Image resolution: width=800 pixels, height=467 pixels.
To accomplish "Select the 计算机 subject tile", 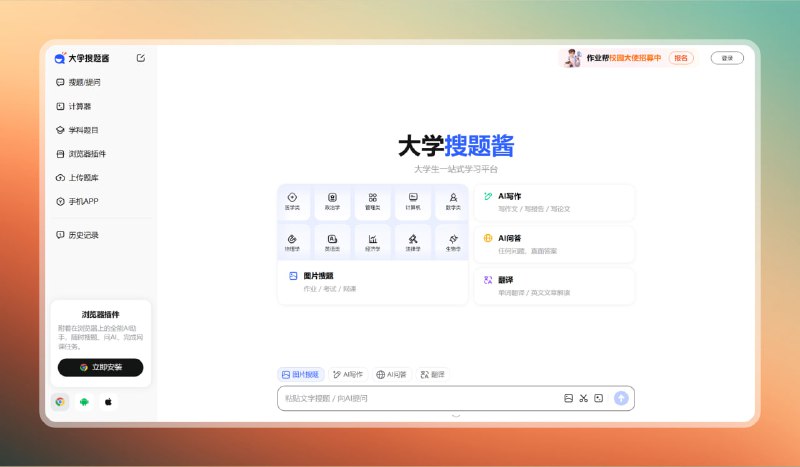I will coord(413,202).
